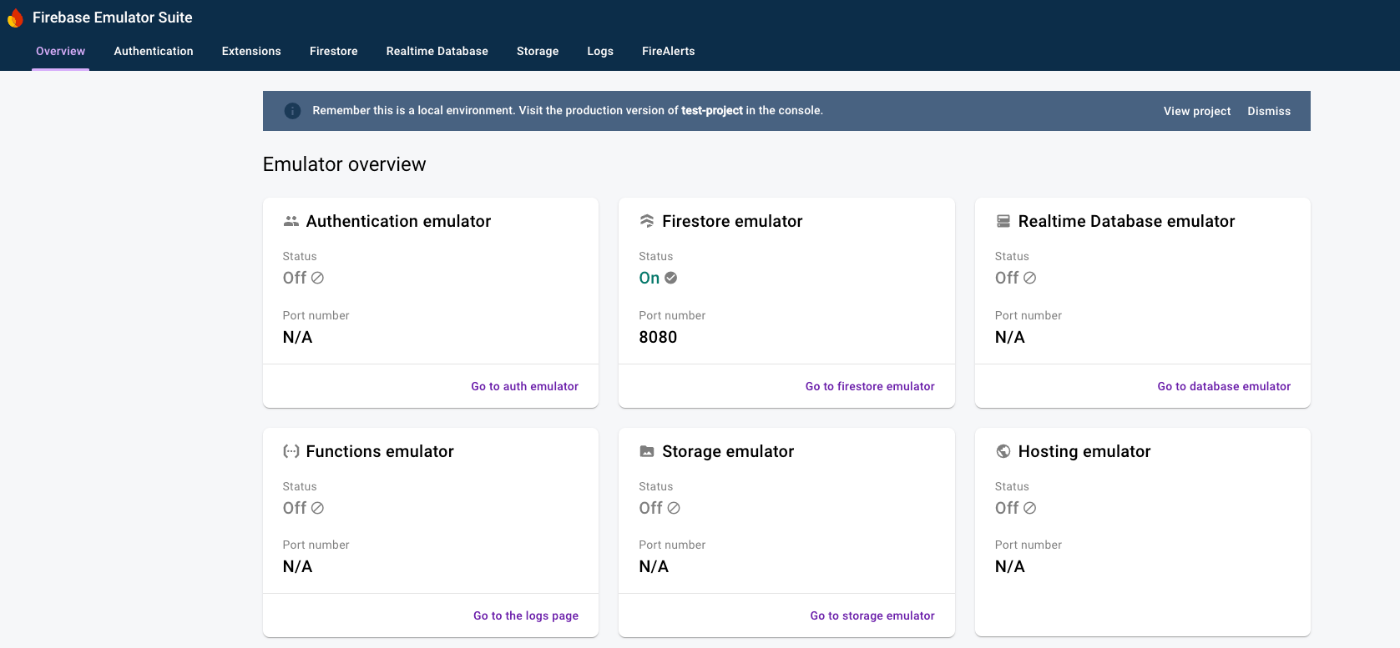
Task: Click the info icon in the banner
Action: point(292,111)
